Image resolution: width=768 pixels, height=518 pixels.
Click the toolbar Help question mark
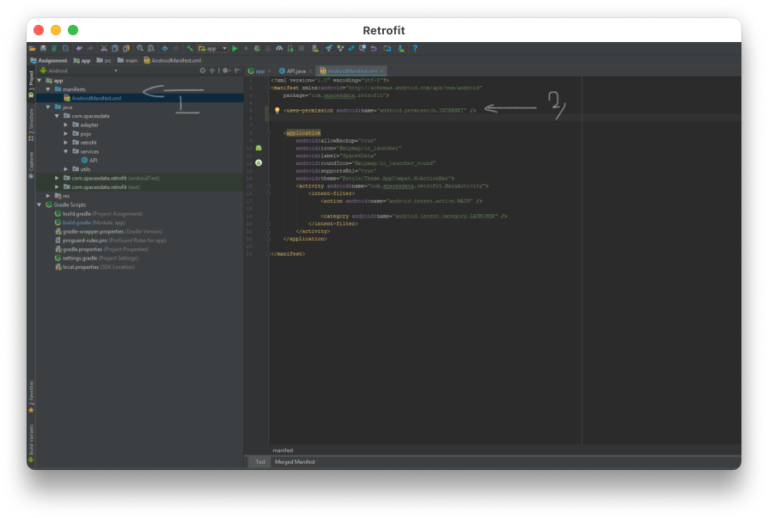(x=415, y=48)
